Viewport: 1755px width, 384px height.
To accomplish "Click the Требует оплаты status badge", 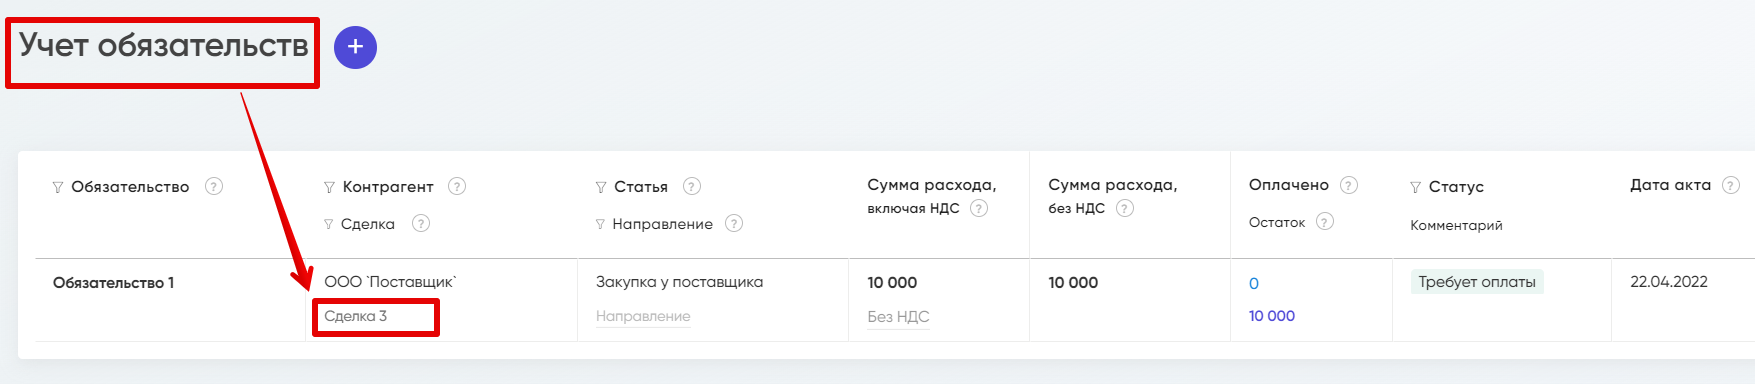I will tap(1477, 282).
